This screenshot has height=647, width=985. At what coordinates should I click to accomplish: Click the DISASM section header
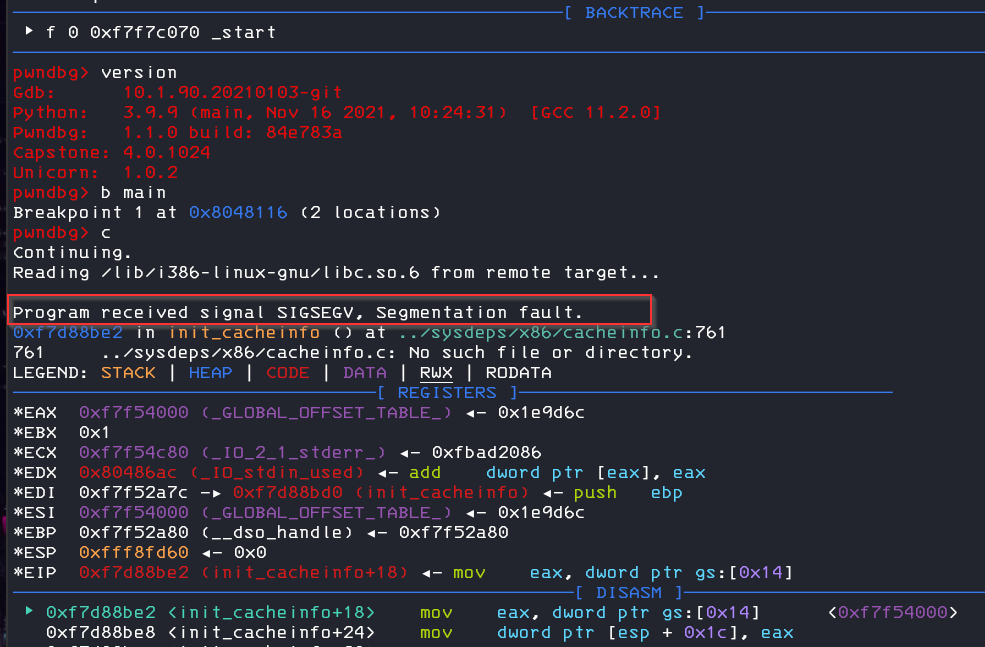click(628, 592)
